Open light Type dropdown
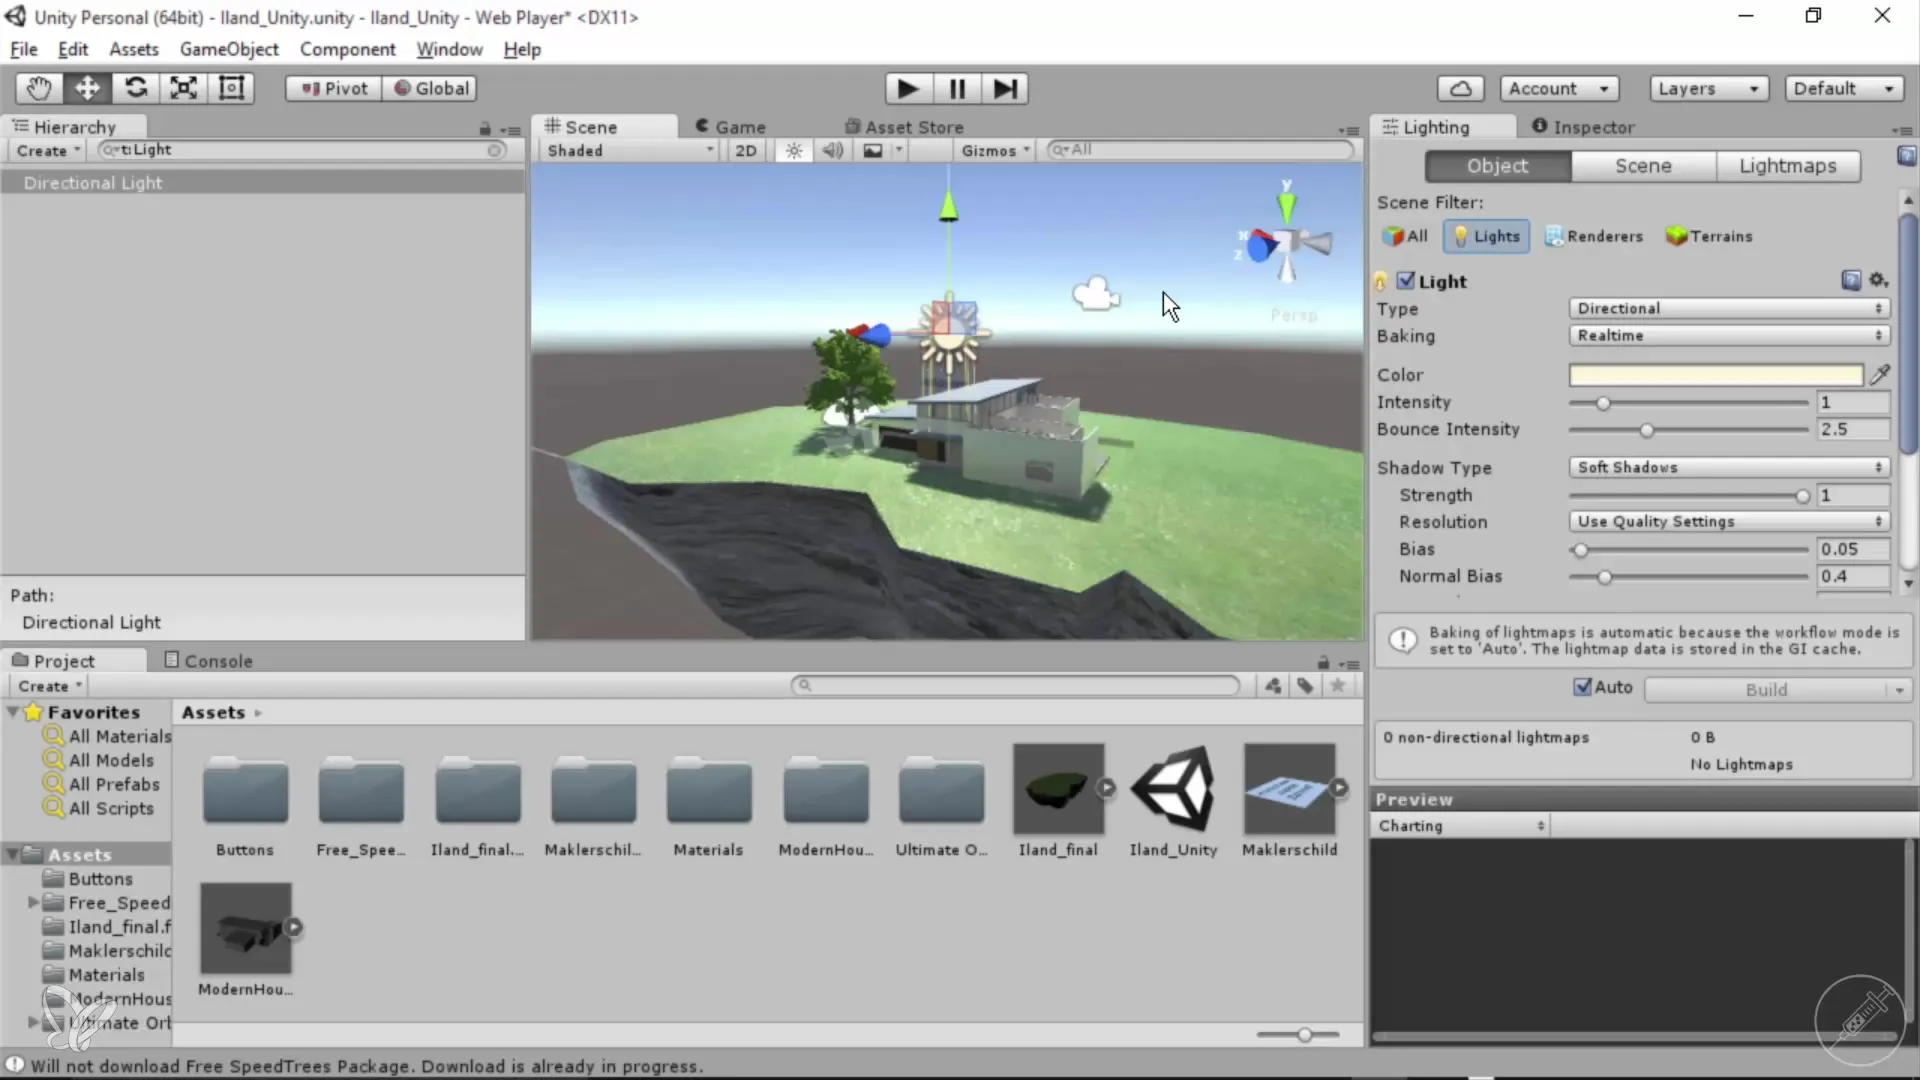 pyautogui.click(x=1729, y=308)
